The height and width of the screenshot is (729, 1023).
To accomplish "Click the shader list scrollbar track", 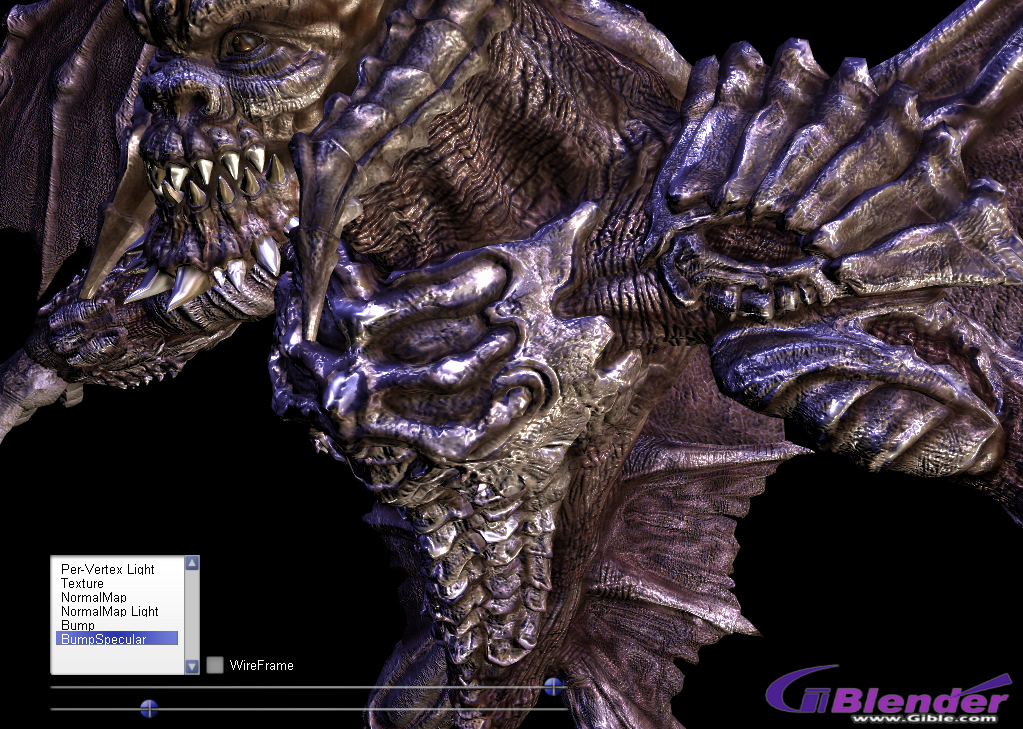I will point(192,615).
